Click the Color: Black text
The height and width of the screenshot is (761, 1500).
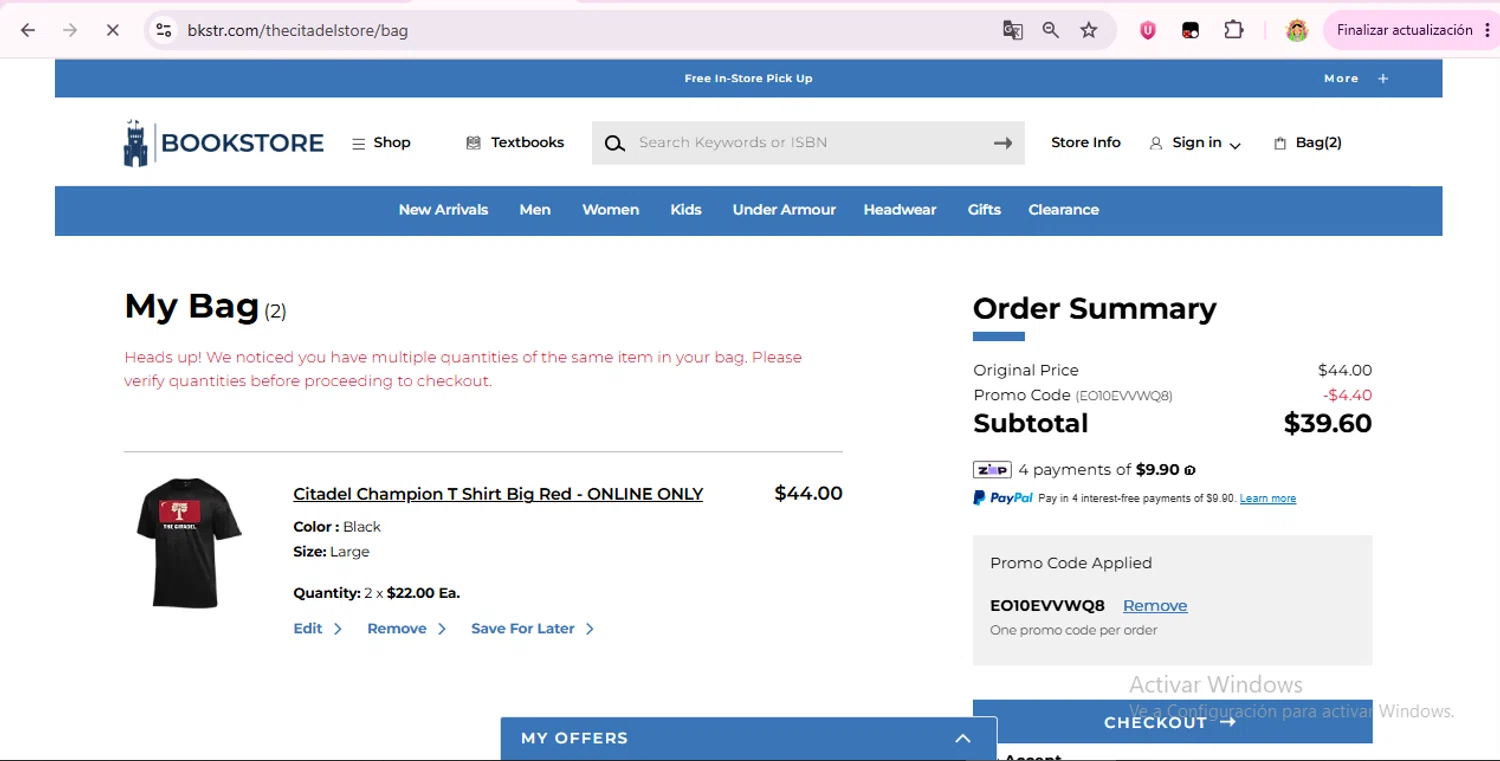(337, 527)
